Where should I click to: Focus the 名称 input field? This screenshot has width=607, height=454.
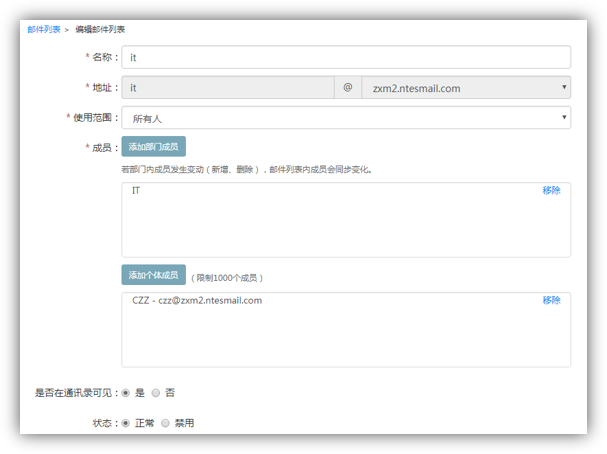(x=345, y=57)
